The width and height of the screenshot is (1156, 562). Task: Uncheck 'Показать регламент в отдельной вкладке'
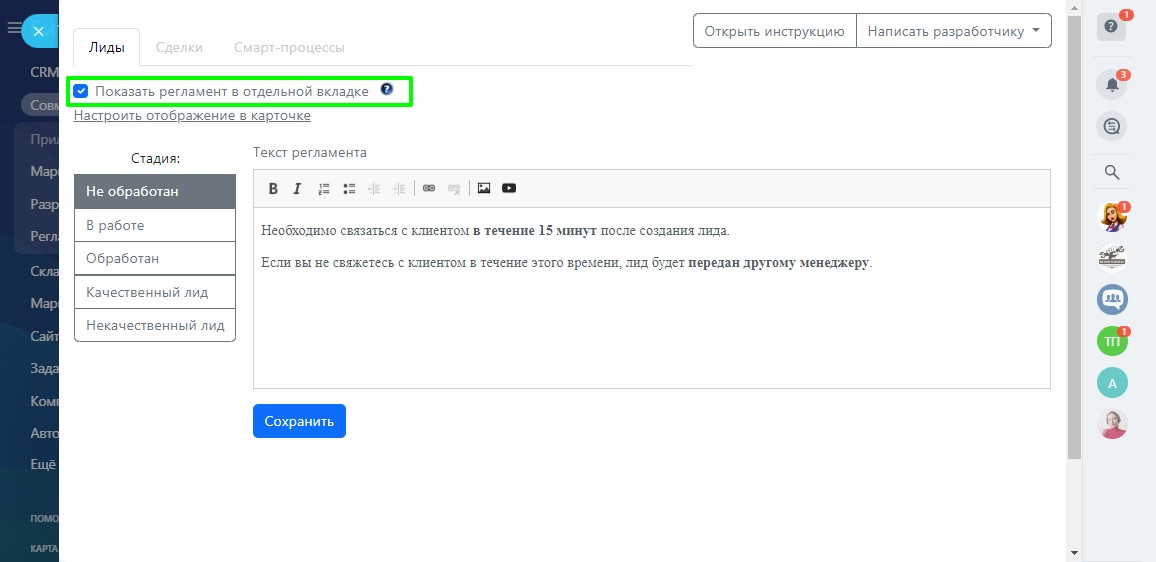tap(82, 92)
